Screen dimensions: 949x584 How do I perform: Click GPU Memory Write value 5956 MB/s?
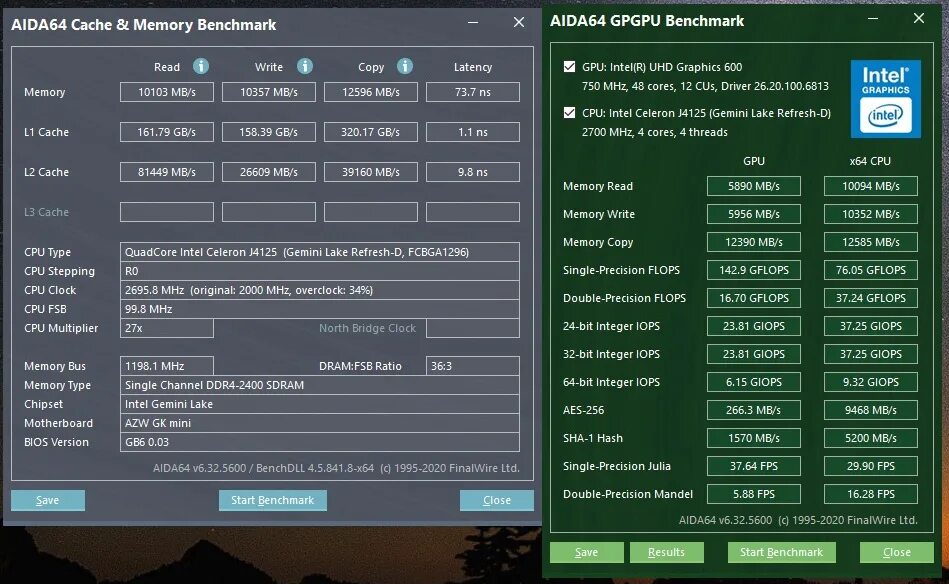pyautogui.click(x=754, y=214)
